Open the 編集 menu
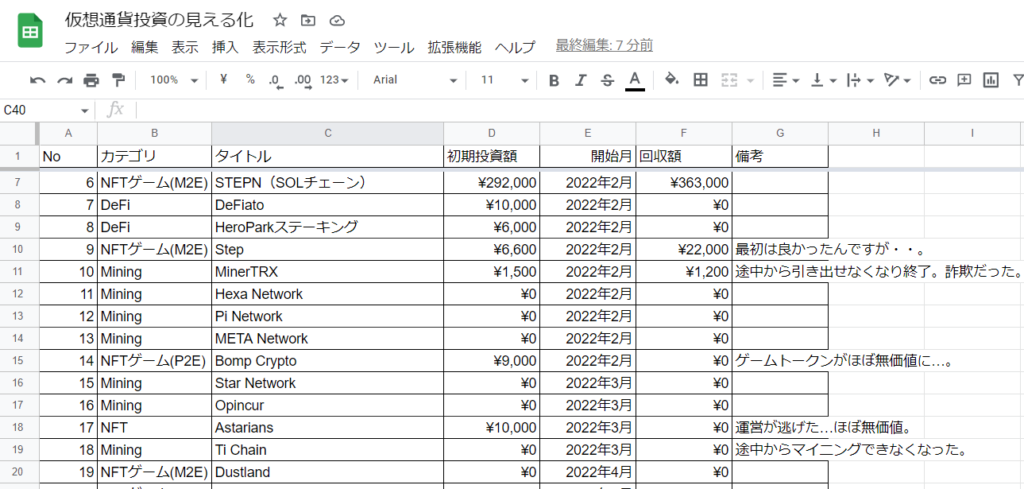This screenshot has height=489, width=1024. tap(144, 48)
